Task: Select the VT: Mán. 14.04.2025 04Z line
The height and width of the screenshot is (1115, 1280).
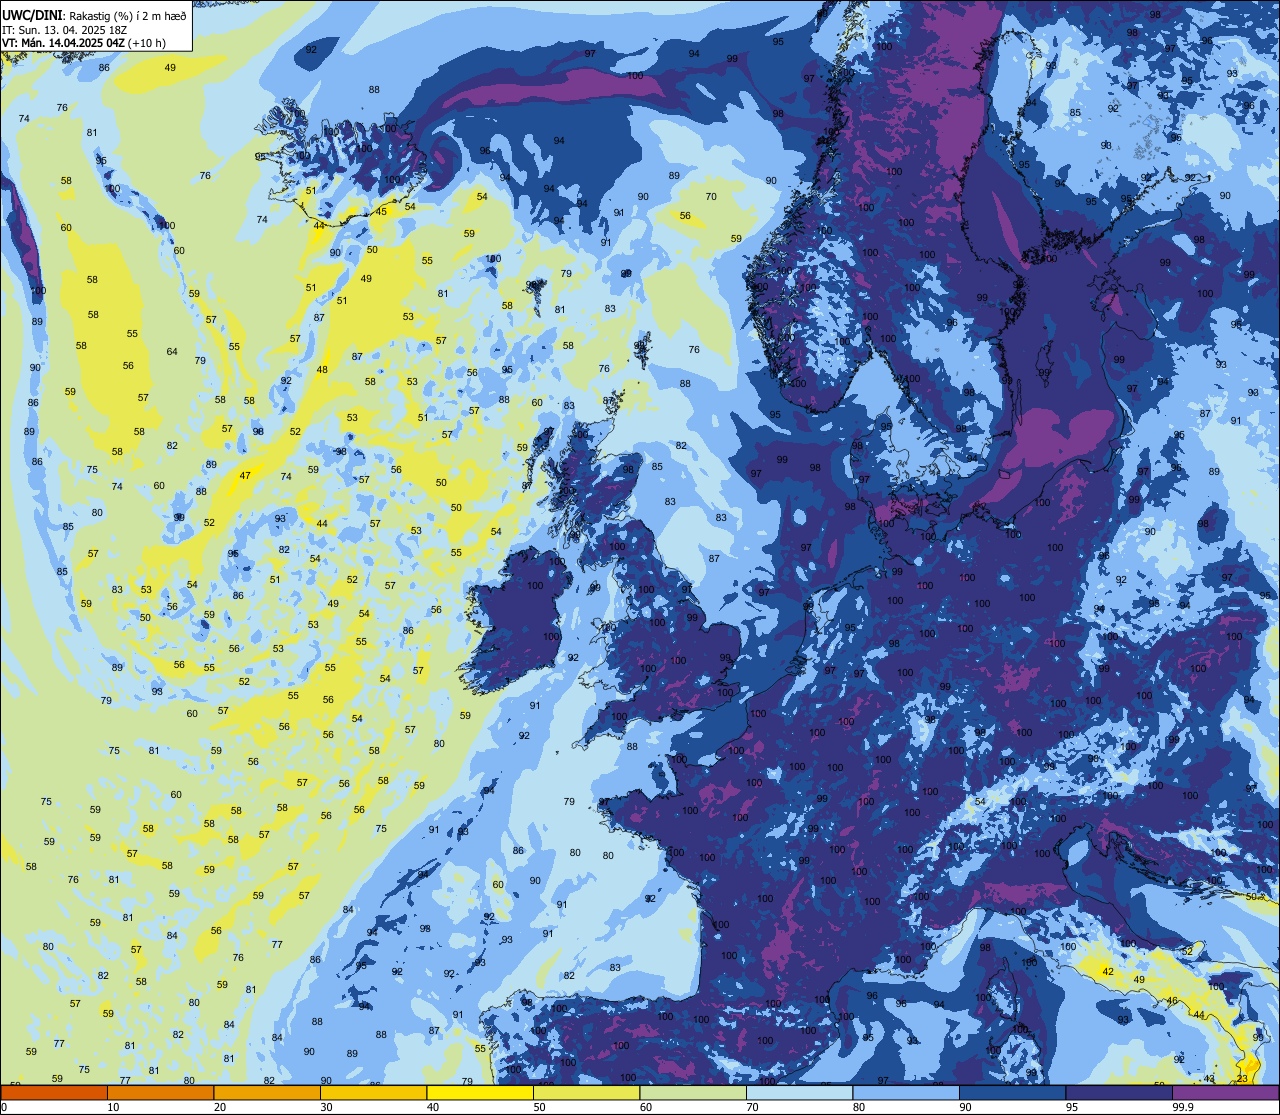Action: click(63, 43)
